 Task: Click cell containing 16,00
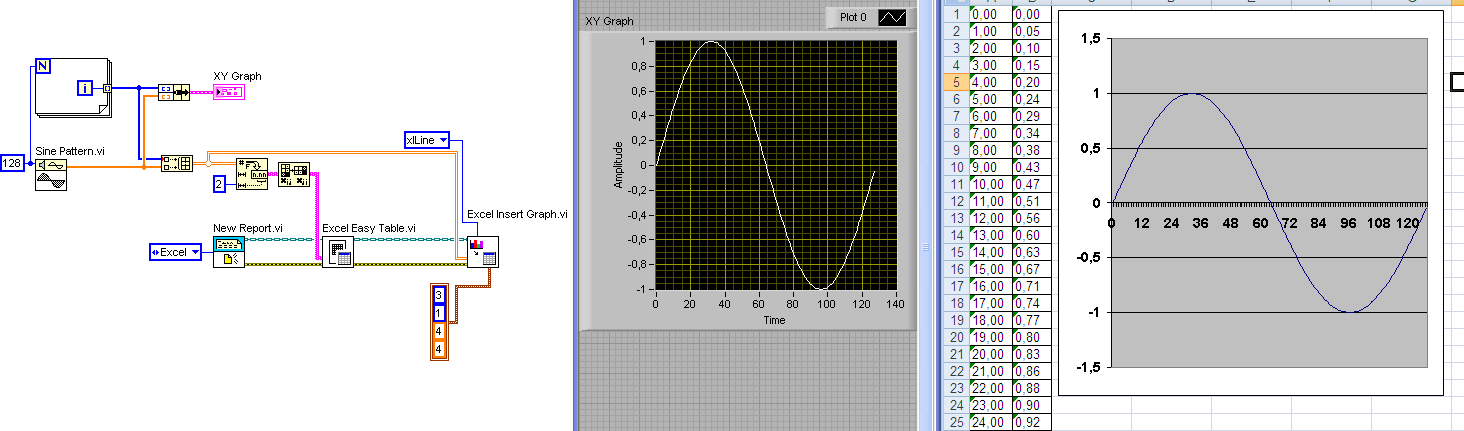click(989, 286)
